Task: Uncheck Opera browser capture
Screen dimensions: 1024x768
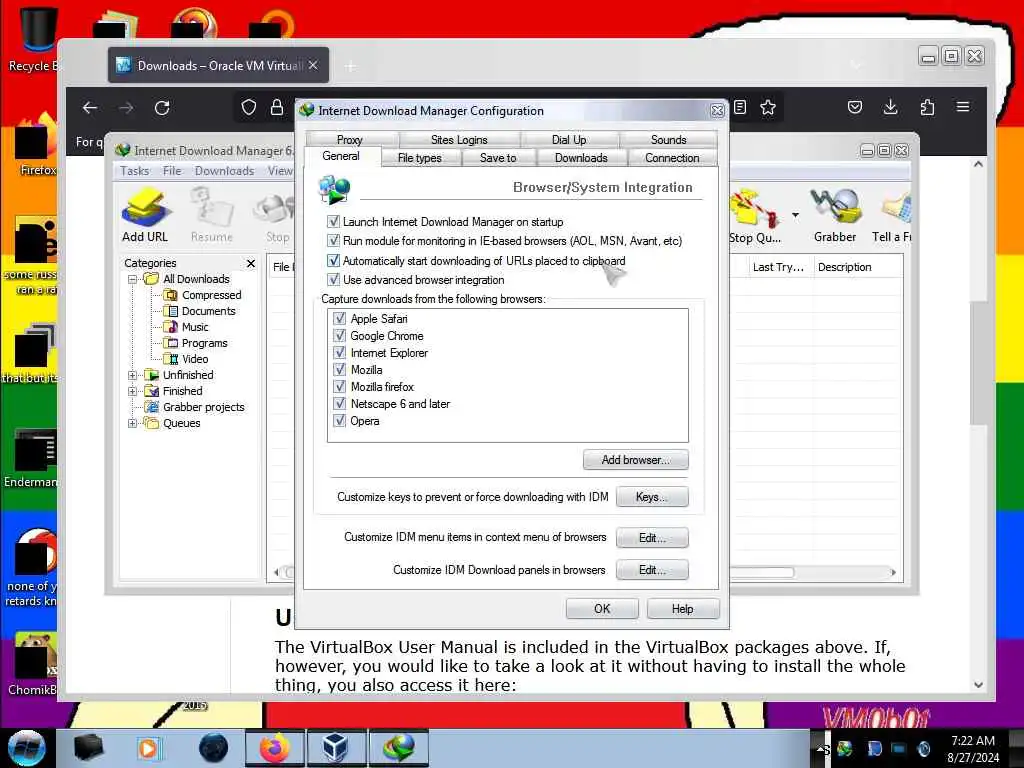Action: (x=340, y=420)
